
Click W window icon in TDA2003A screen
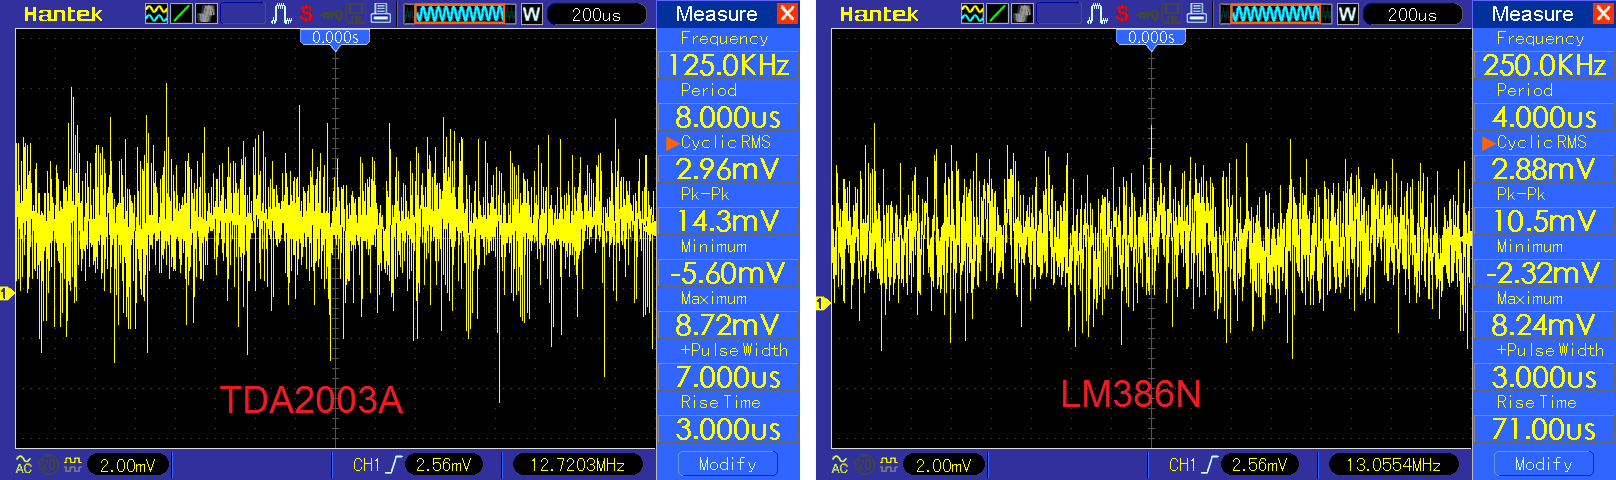tap(531, 14)
